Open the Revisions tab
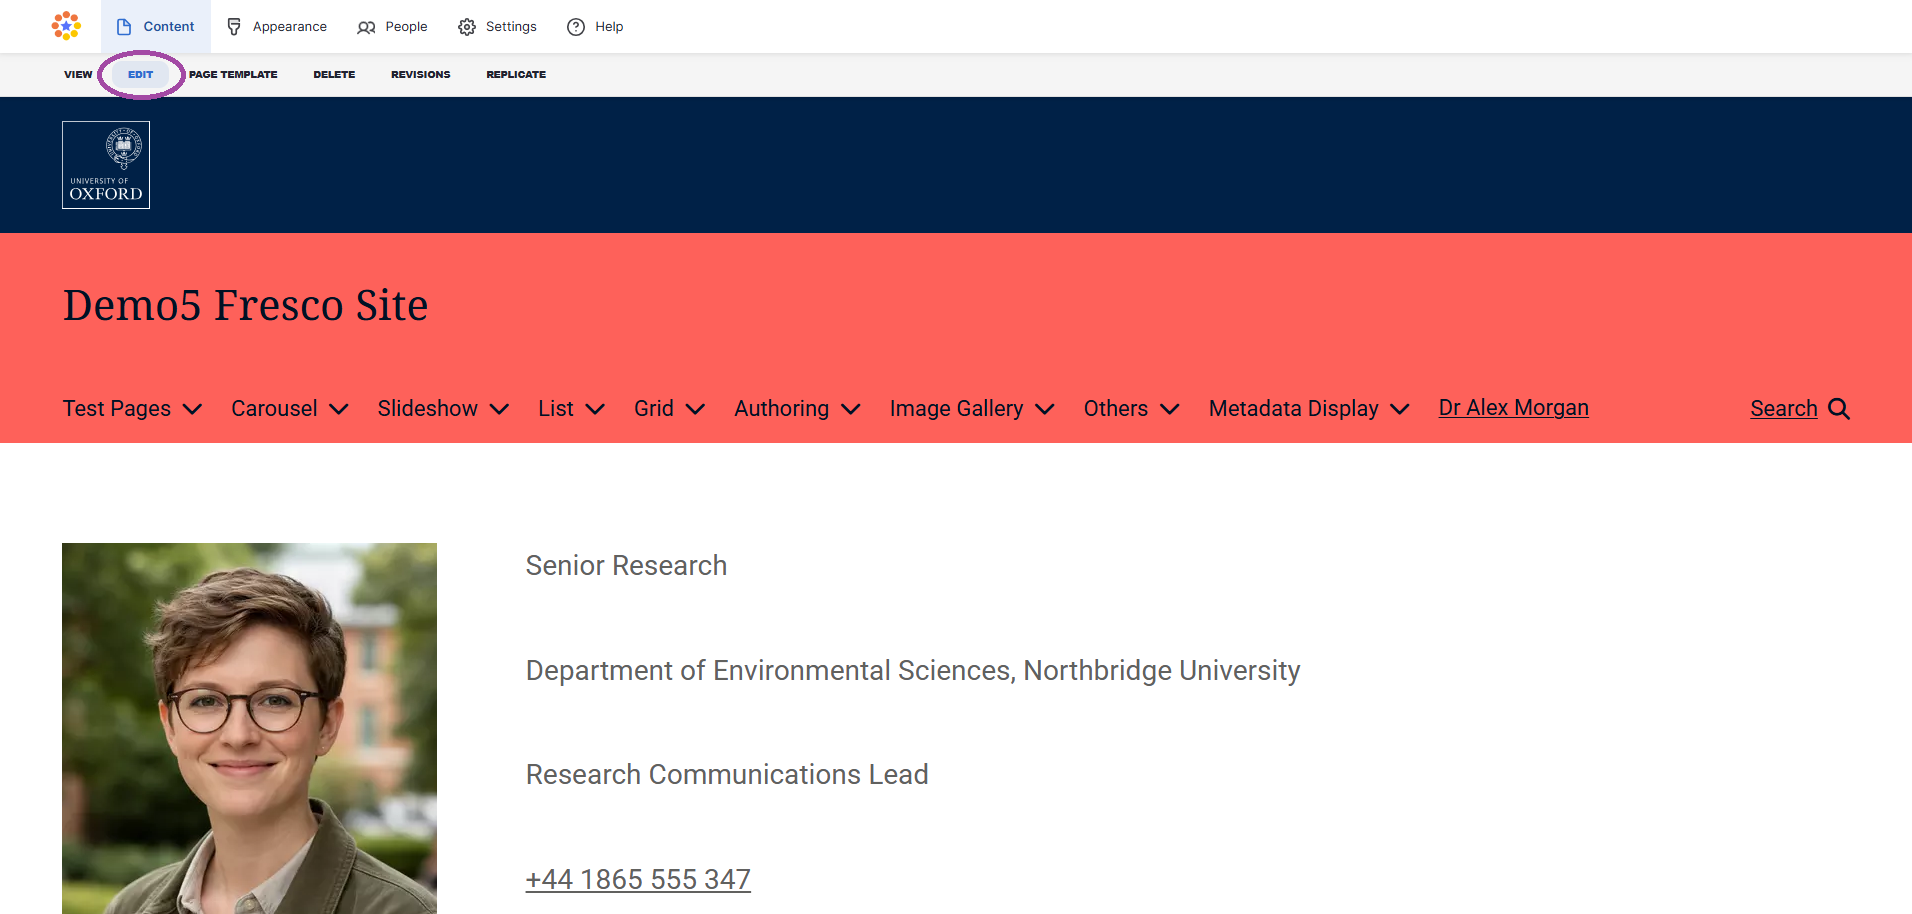 (x=420, y=75)
